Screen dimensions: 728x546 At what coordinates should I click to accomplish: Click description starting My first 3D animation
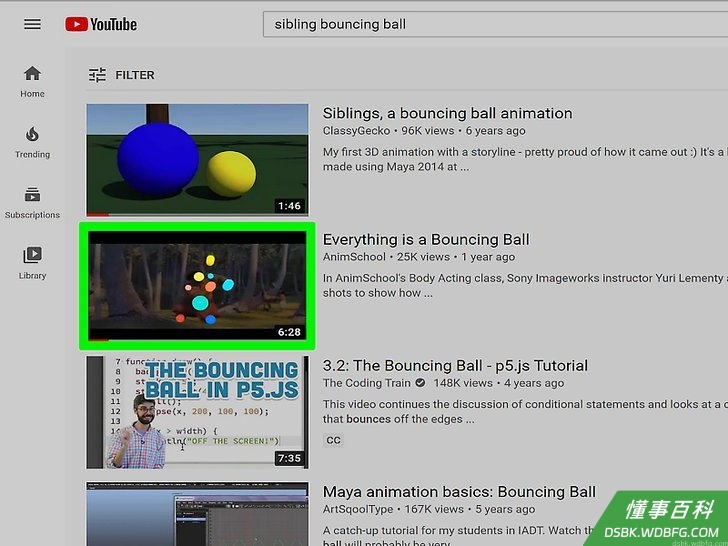click(x=525, y=159)
